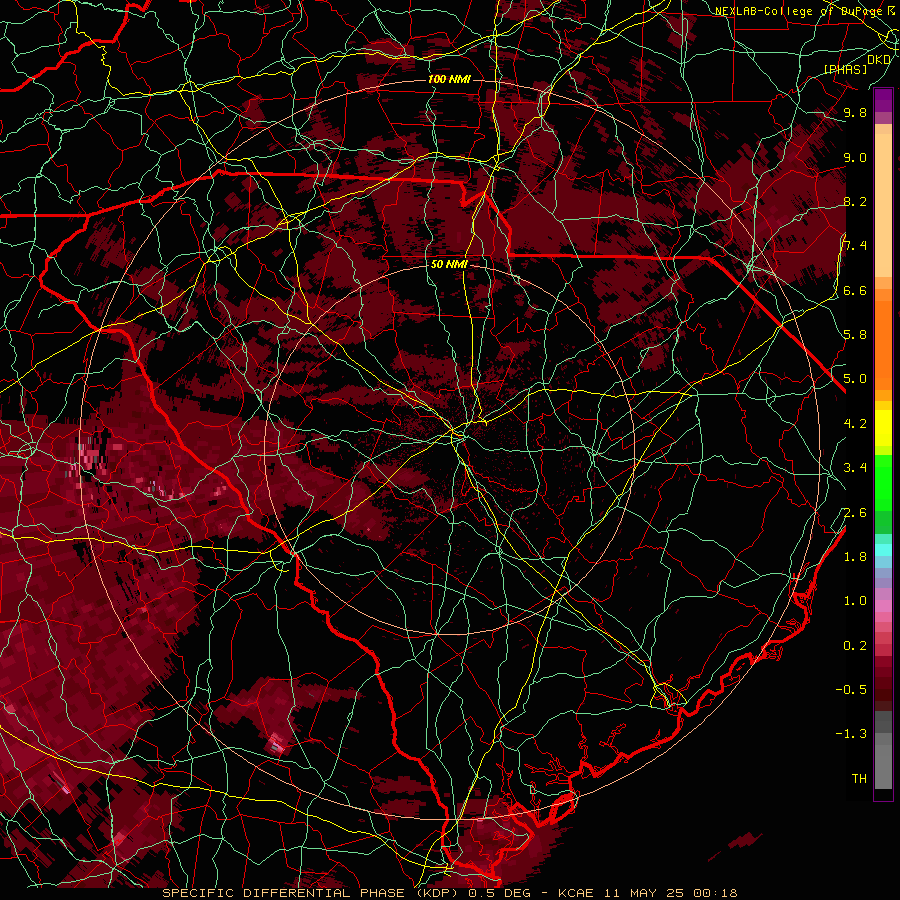900x900 pixels.
Task: Click the 4.2 value on the color scale
Action: pyautogui.click(x=855, y=424)
